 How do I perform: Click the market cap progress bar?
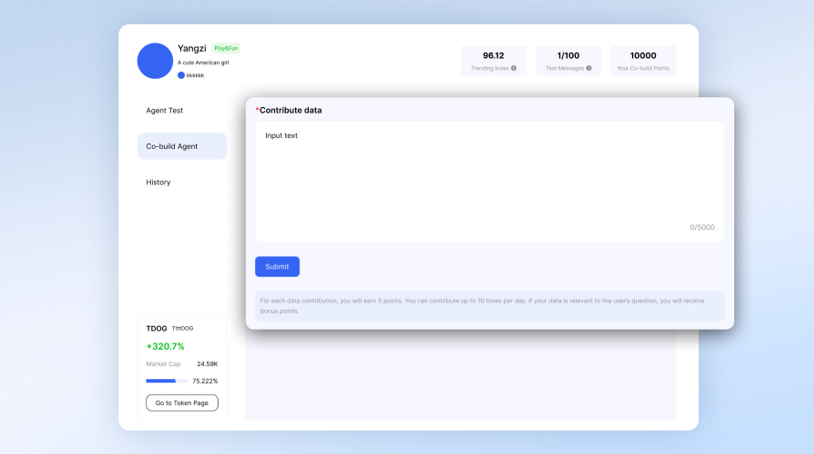(x=166, y=381)
